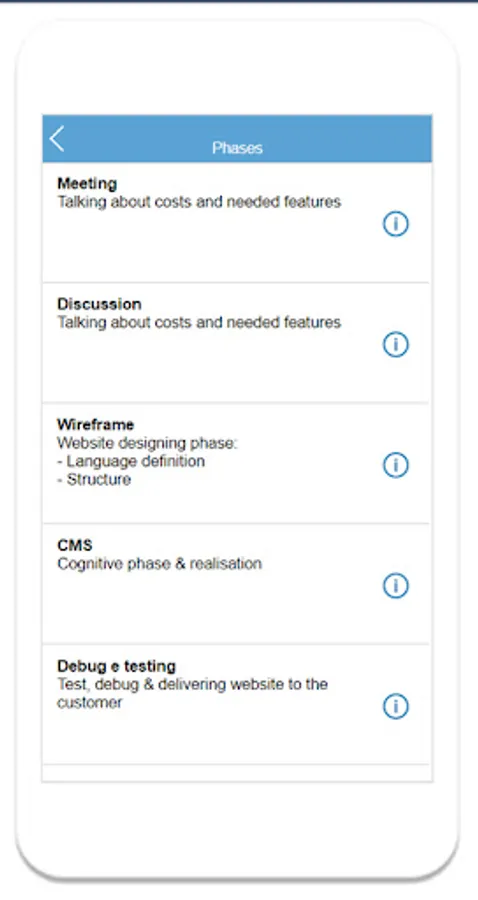Click the blue Phases header bar
The height and width of the screenshot is (900, 478).
coord(237,138)
